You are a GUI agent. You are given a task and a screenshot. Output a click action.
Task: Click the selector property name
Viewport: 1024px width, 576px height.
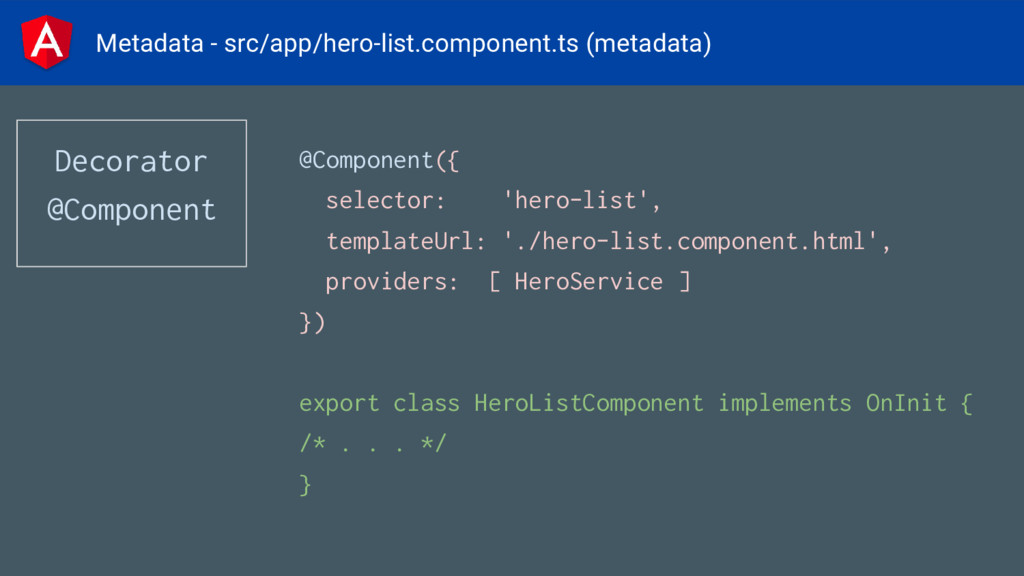click(x=385, y=200)
